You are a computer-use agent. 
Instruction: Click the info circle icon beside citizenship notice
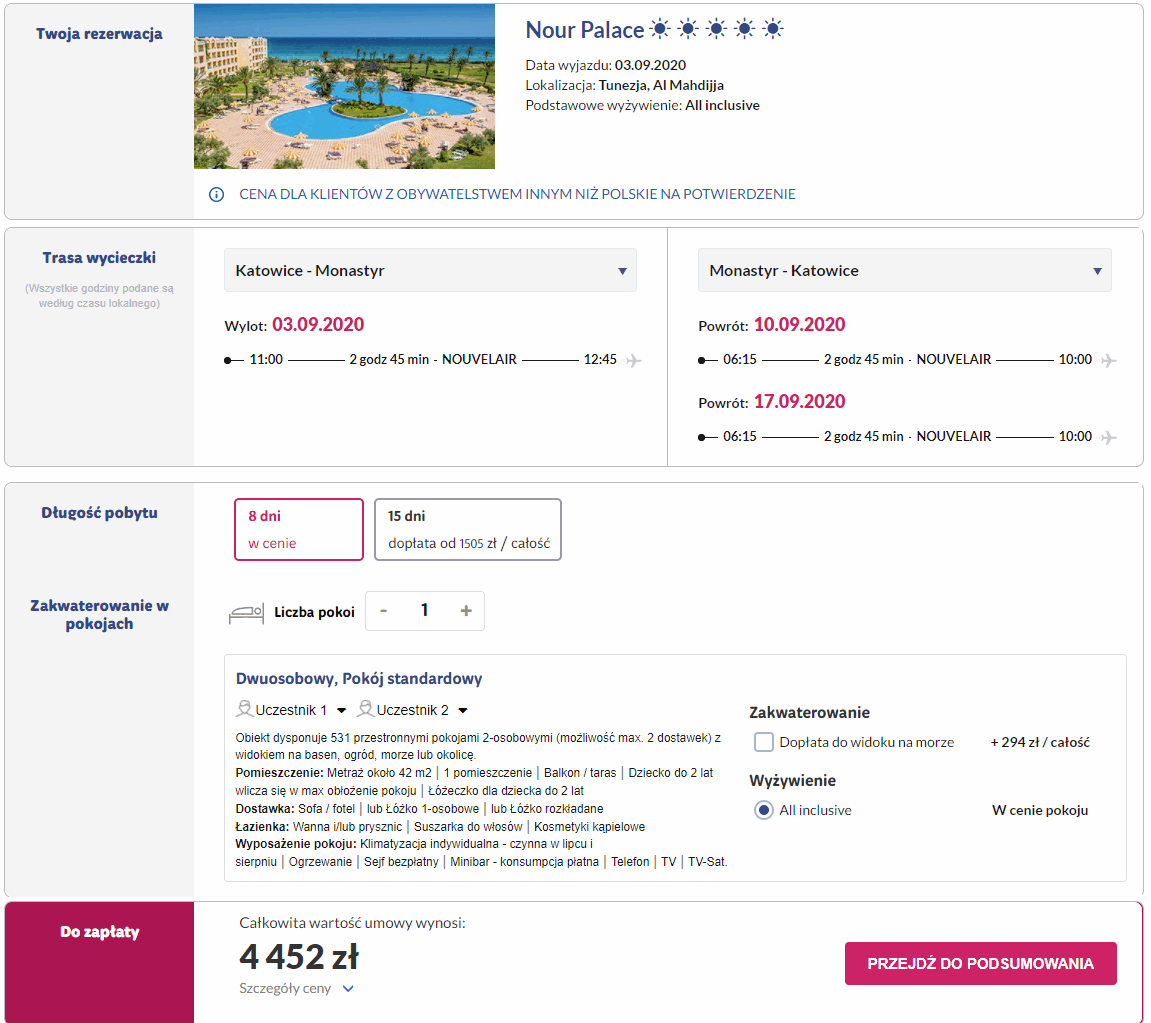[217, 194]
